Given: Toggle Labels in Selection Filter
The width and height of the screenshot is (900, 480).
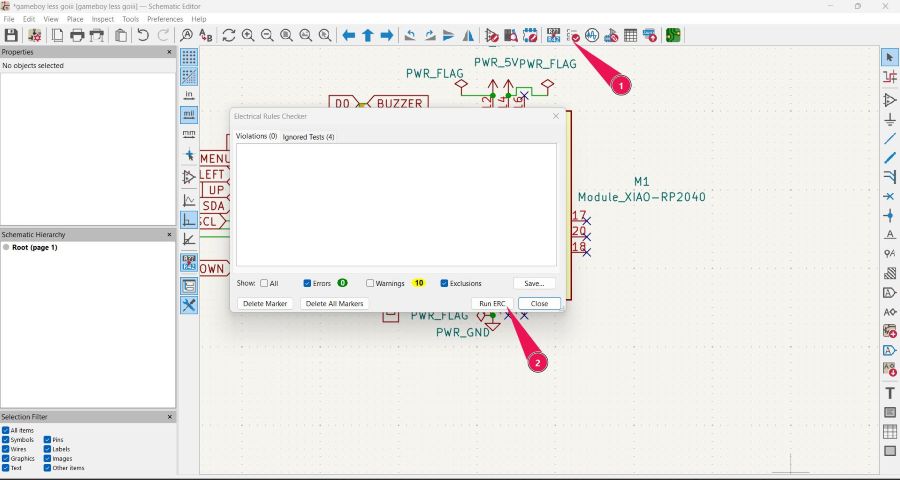Looking at the screenshot, I should coord(48,449).
